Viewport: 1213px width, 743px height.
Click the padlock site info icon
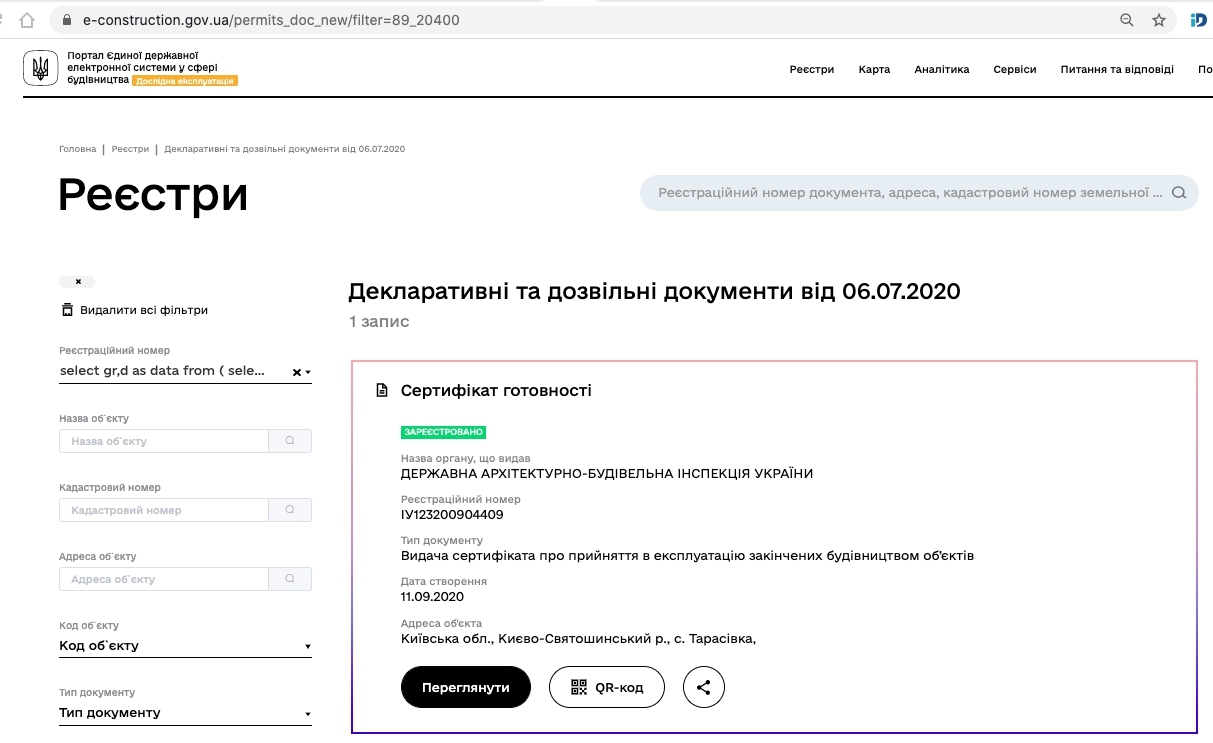click(x=67, y=20)
